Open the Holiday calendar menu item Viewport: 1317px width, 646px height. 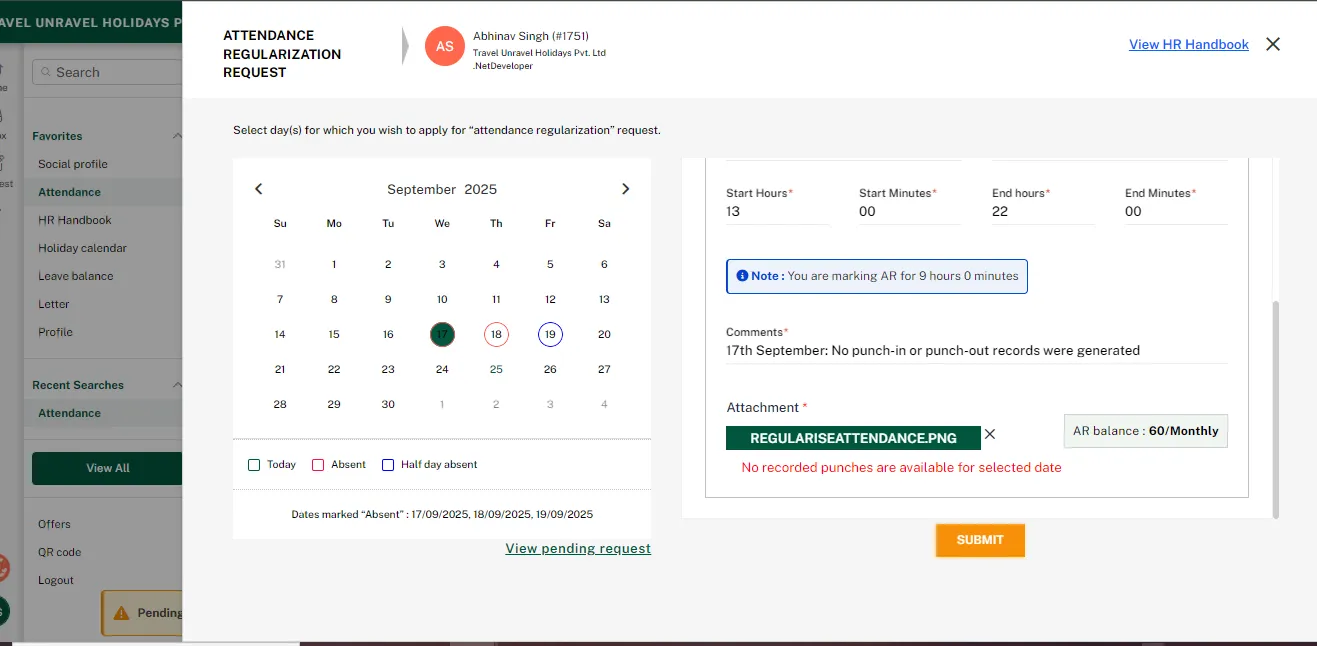pos(82,248)
